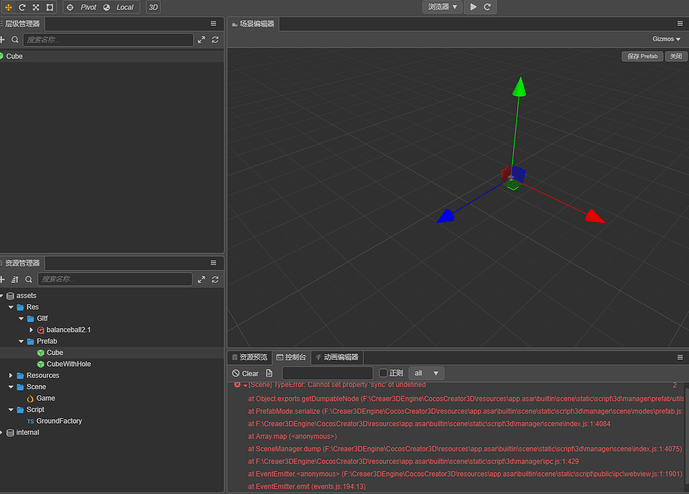
Task: Refresh the hierarchy panel
Action: coord(215,40)
